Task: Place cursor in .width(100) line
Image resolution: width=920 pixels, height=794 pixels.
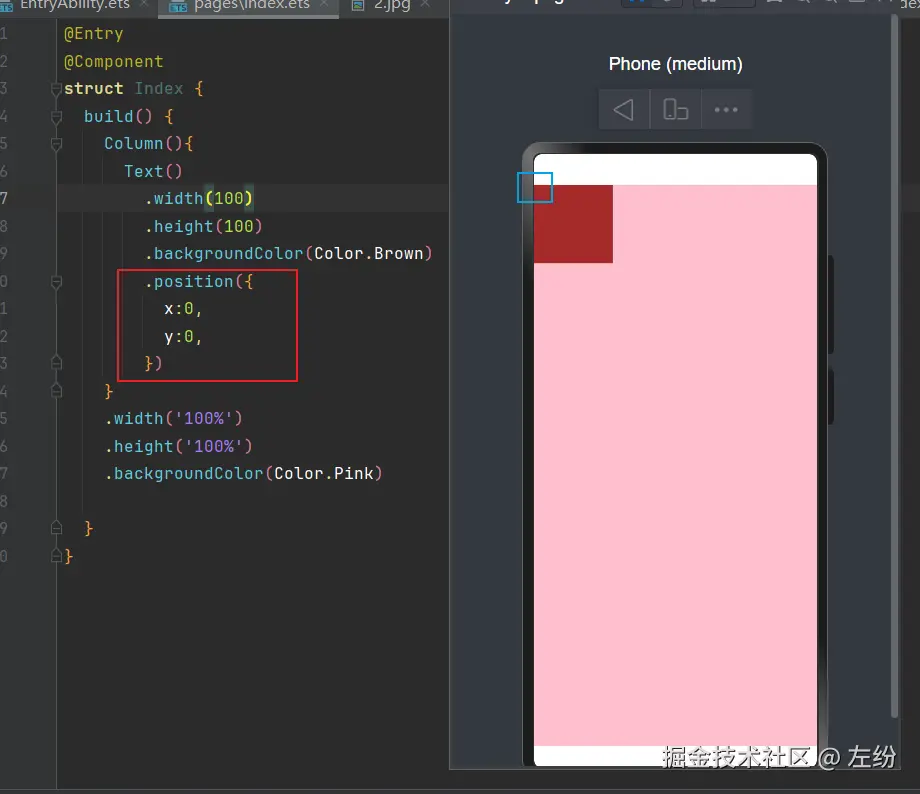Action: coord(199,198)
